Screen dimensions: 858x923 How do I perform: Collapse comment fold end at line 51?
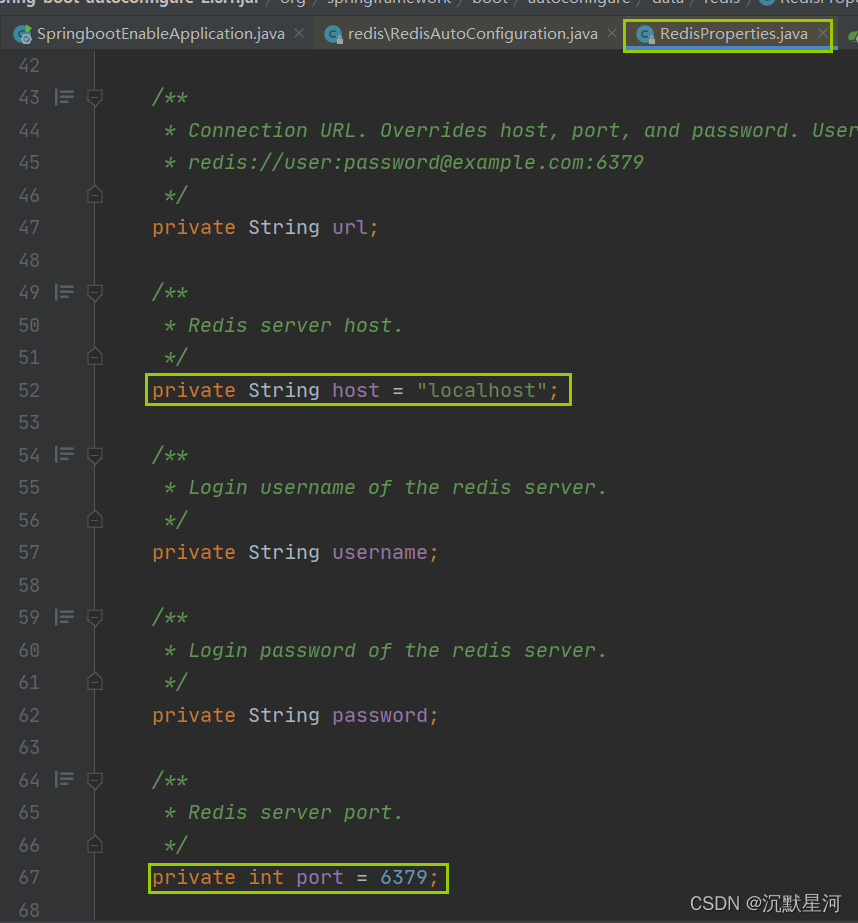[95, 357]
